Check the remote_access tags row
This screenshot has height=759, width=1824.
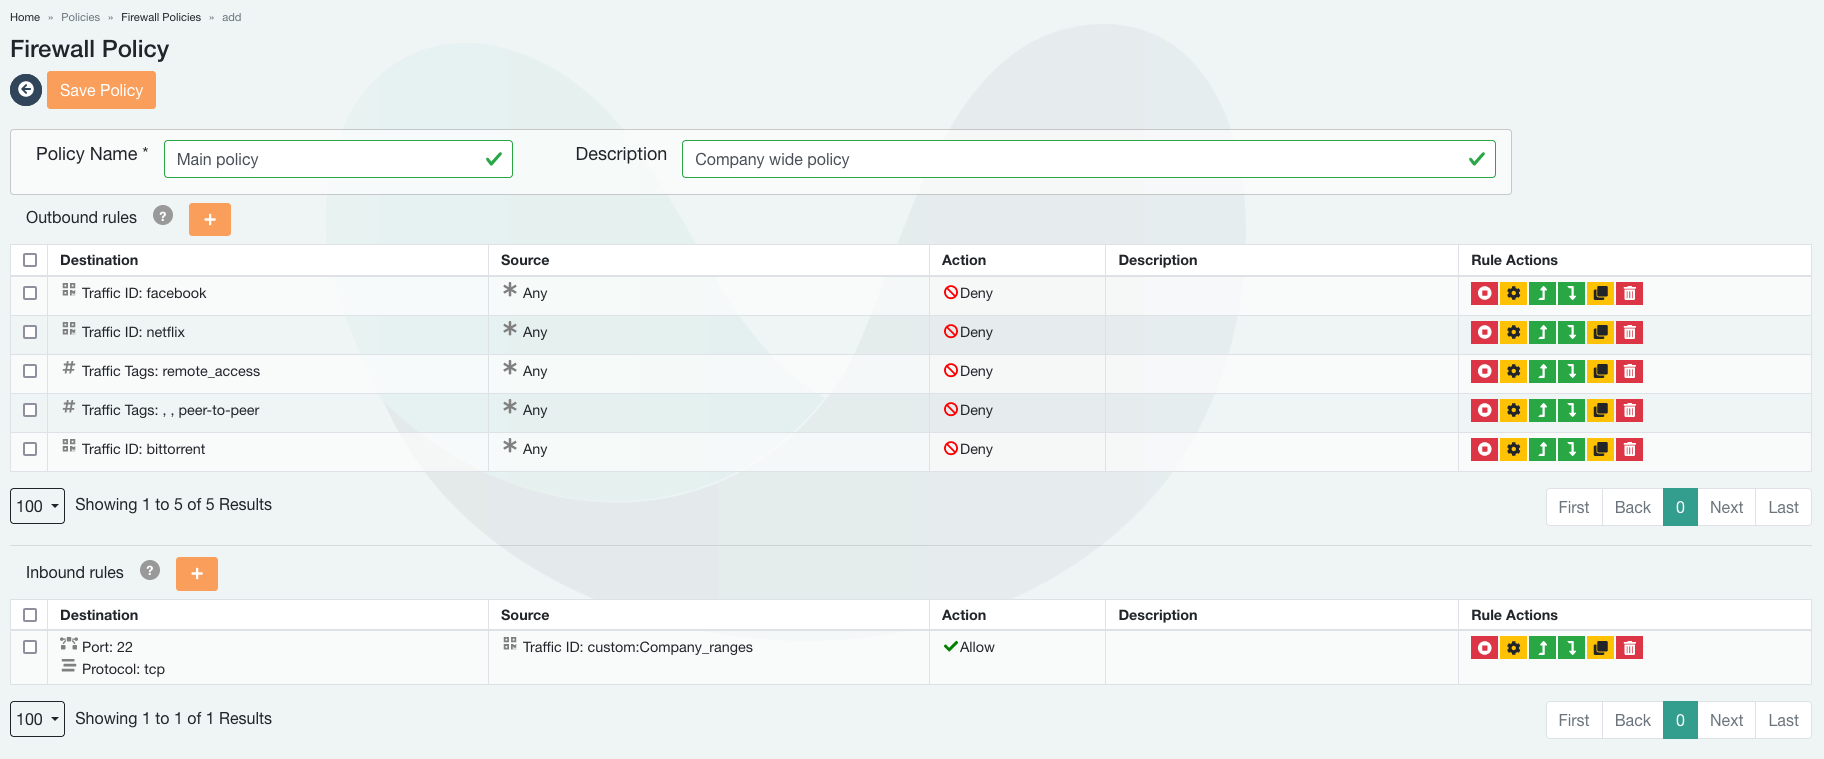pos(30,371)
